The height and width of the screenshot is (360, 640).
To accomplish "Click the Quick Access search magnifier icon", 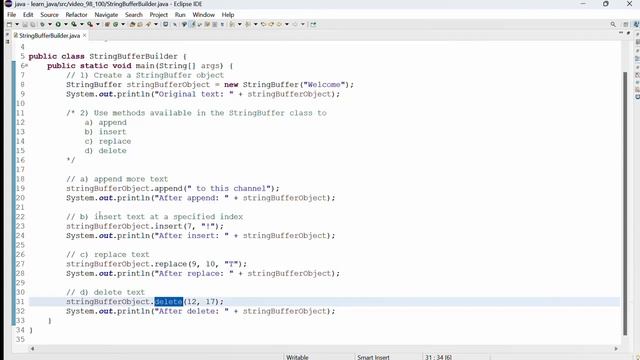I will click(613, 24).
